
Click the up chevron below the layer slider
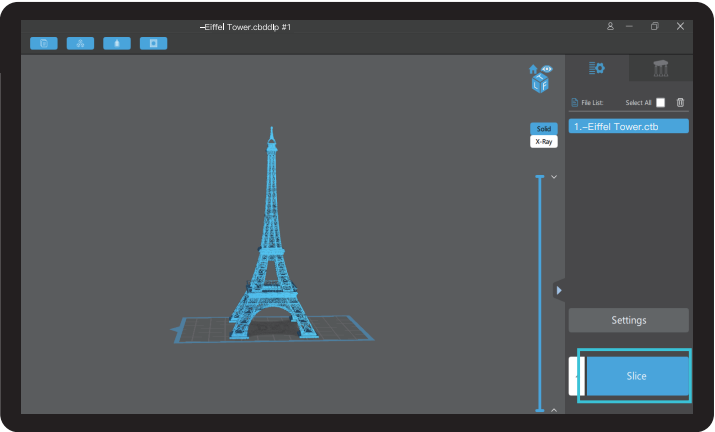pos(554,410)
